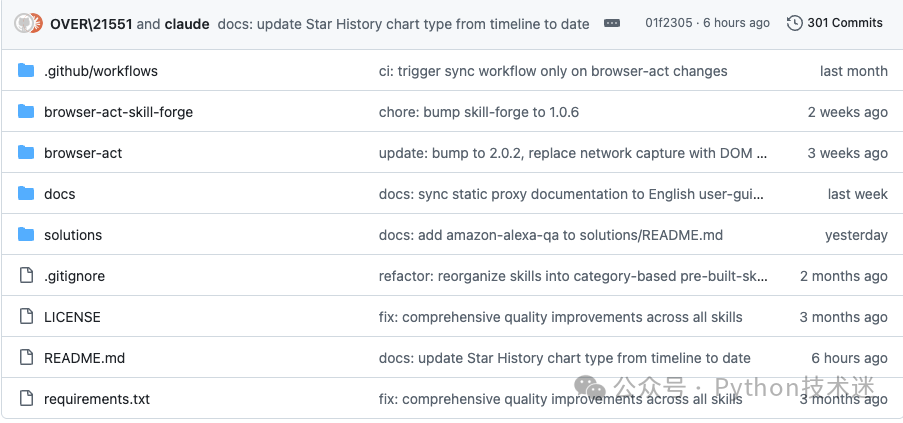903x423 pixels.
Task: Click the README.md file icon
Action: pos(26,357)
